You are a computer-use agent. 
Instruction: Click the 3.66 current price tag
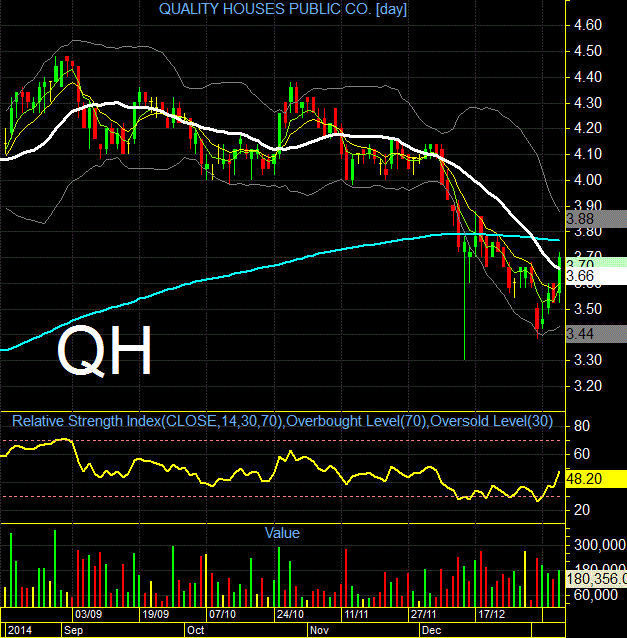point(596,276)
